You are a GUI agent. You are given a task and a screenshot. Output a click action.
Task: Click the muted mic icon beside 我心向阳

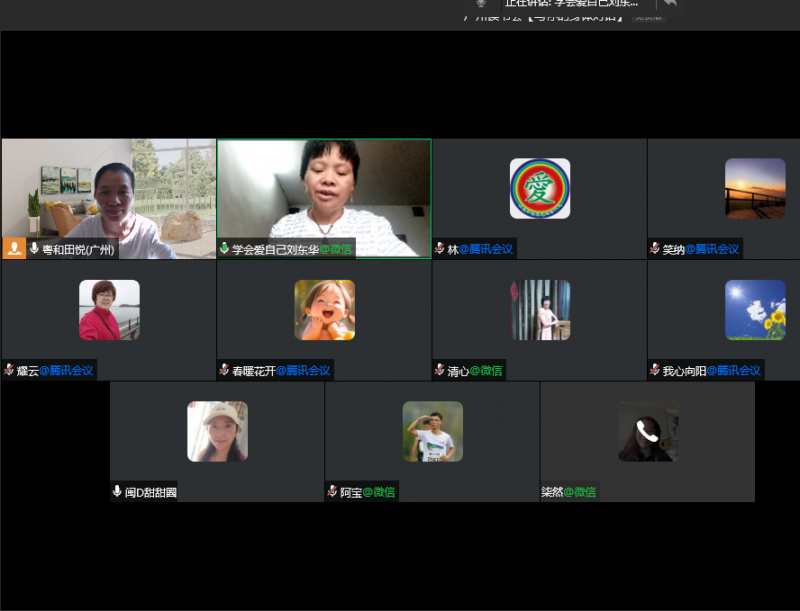(x=655, y=370)
